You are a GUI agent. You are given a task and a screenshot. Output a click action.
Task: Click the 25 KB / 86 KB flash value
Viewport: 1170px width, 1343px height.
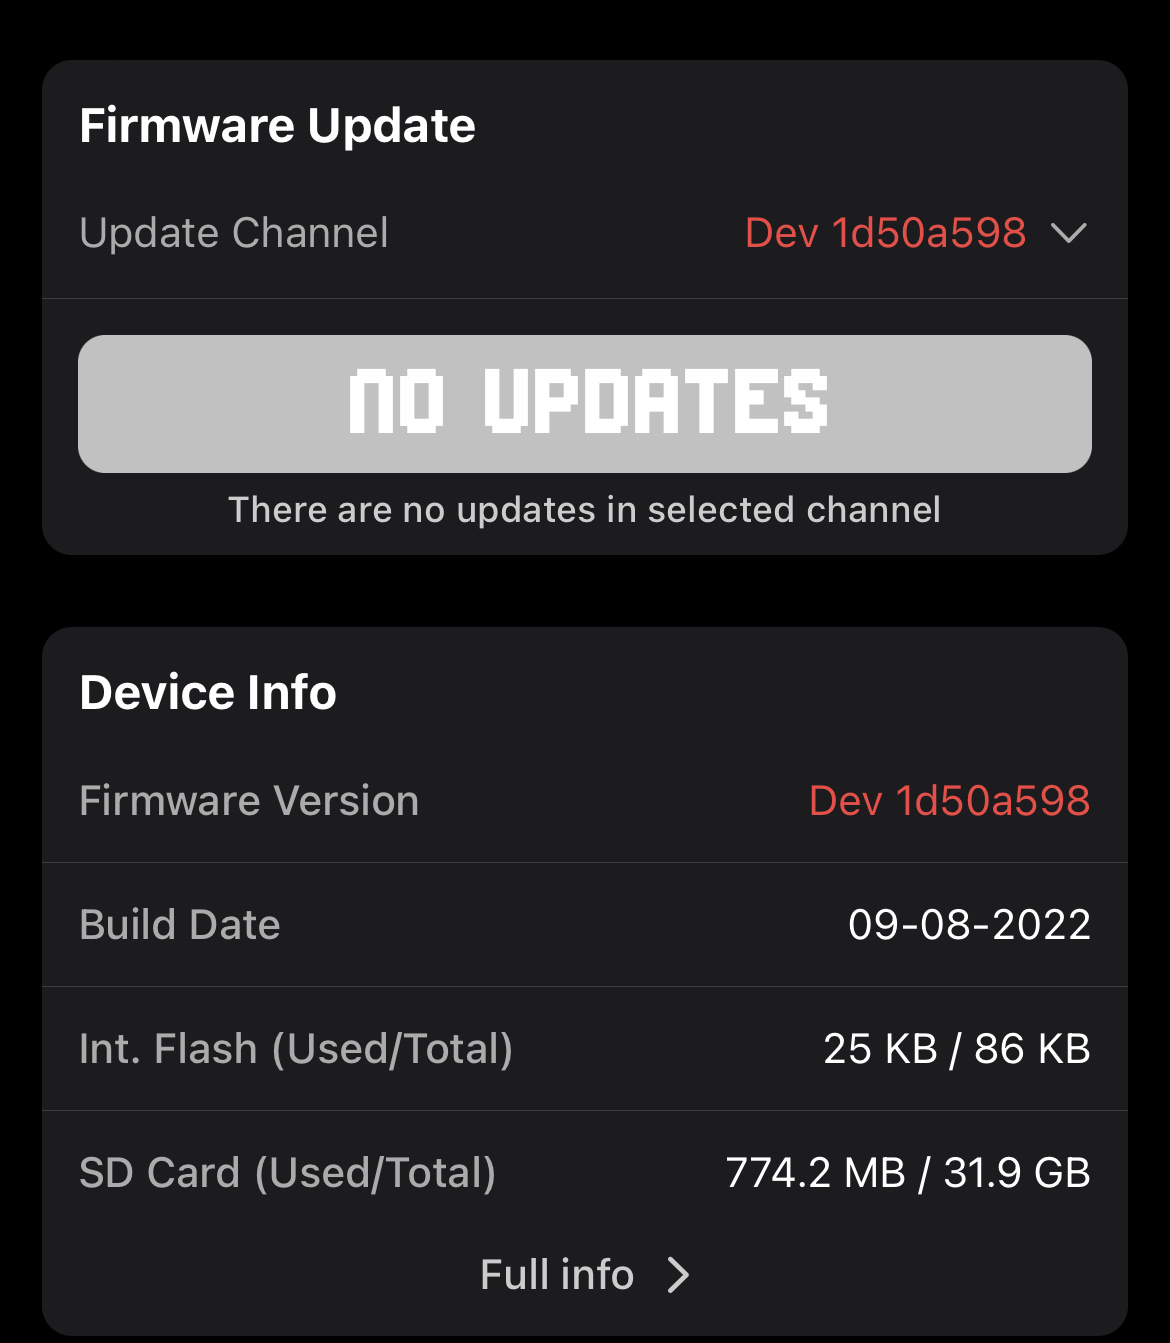click(956, 1049)
